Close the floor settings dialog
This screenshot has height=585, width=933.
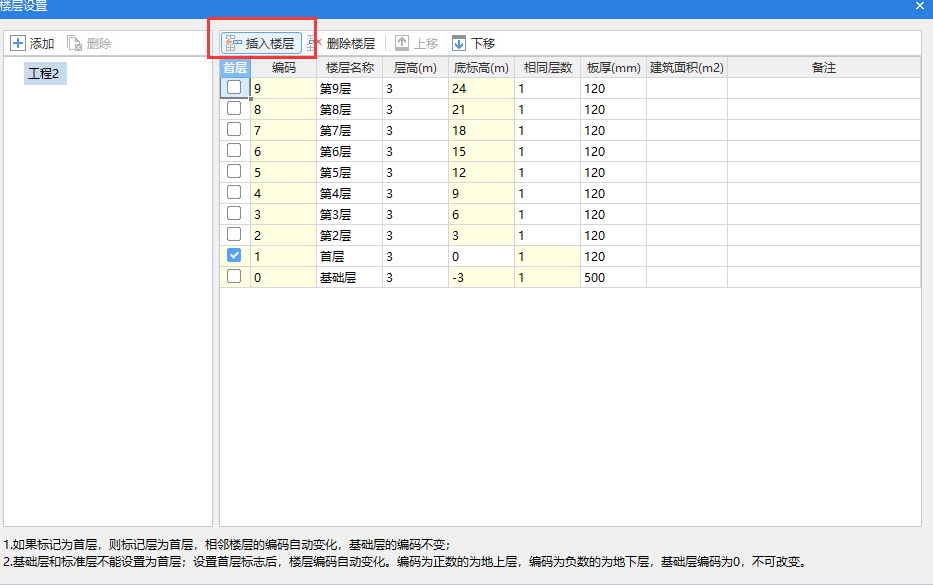[919, 7]
